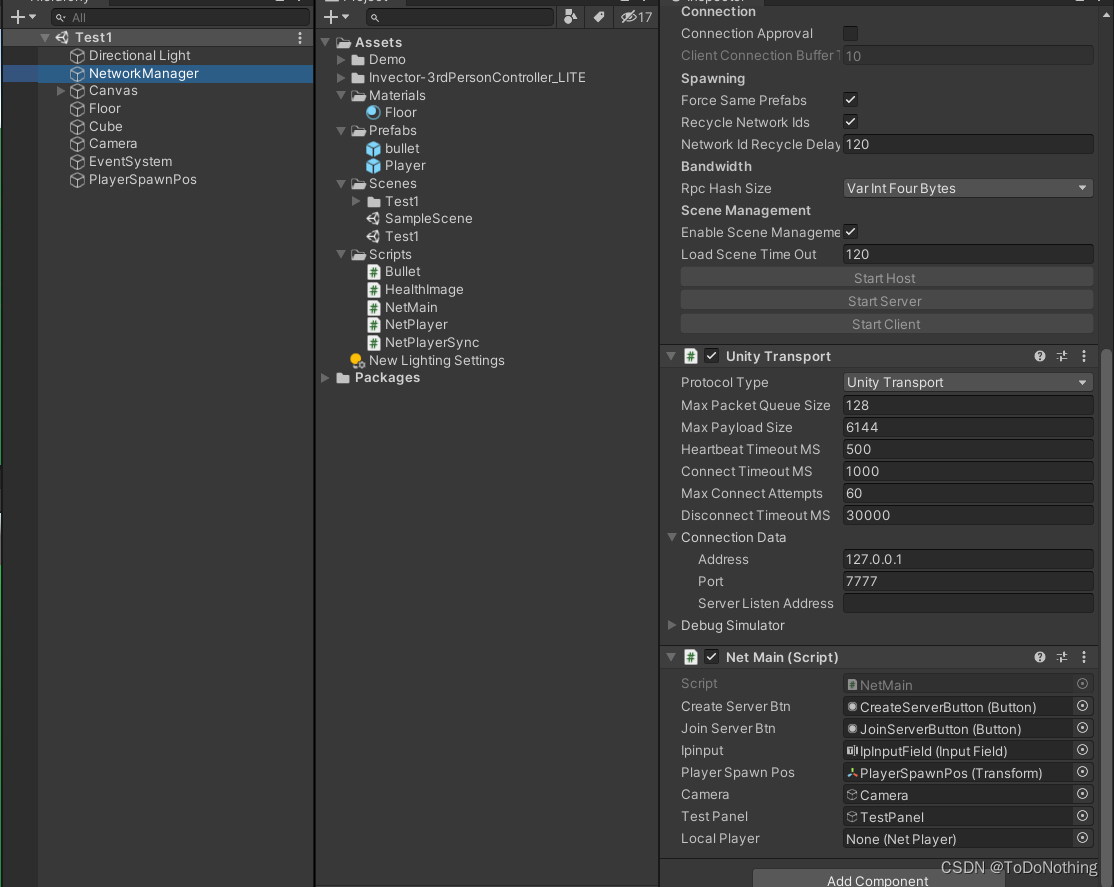This screenshot has height=887, width=1114.
Task: Select the HealthImage script icon
Action: pyautogui.click(x=374, y=289)
